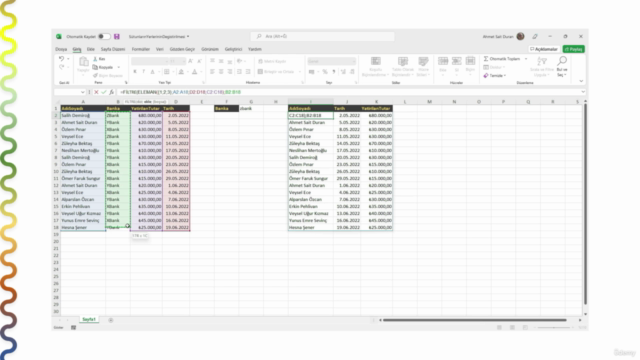Click the Birleştir ve Ortala button

pyautogui.click(x=276, y=72)
